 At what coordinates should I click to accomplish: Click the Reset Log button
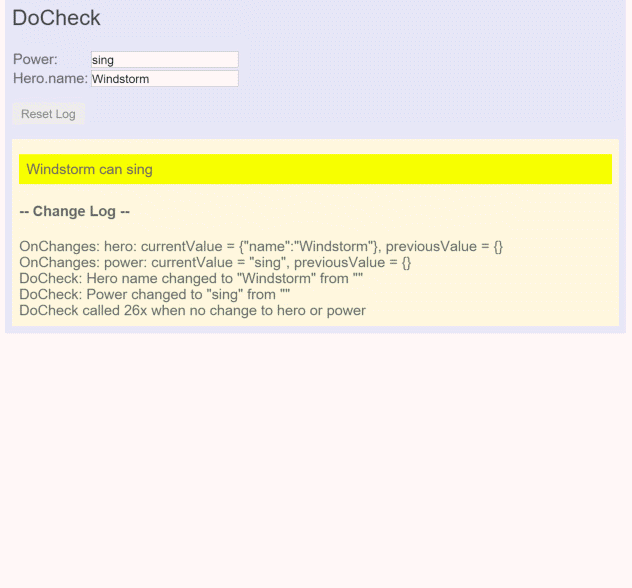[48, 114]
